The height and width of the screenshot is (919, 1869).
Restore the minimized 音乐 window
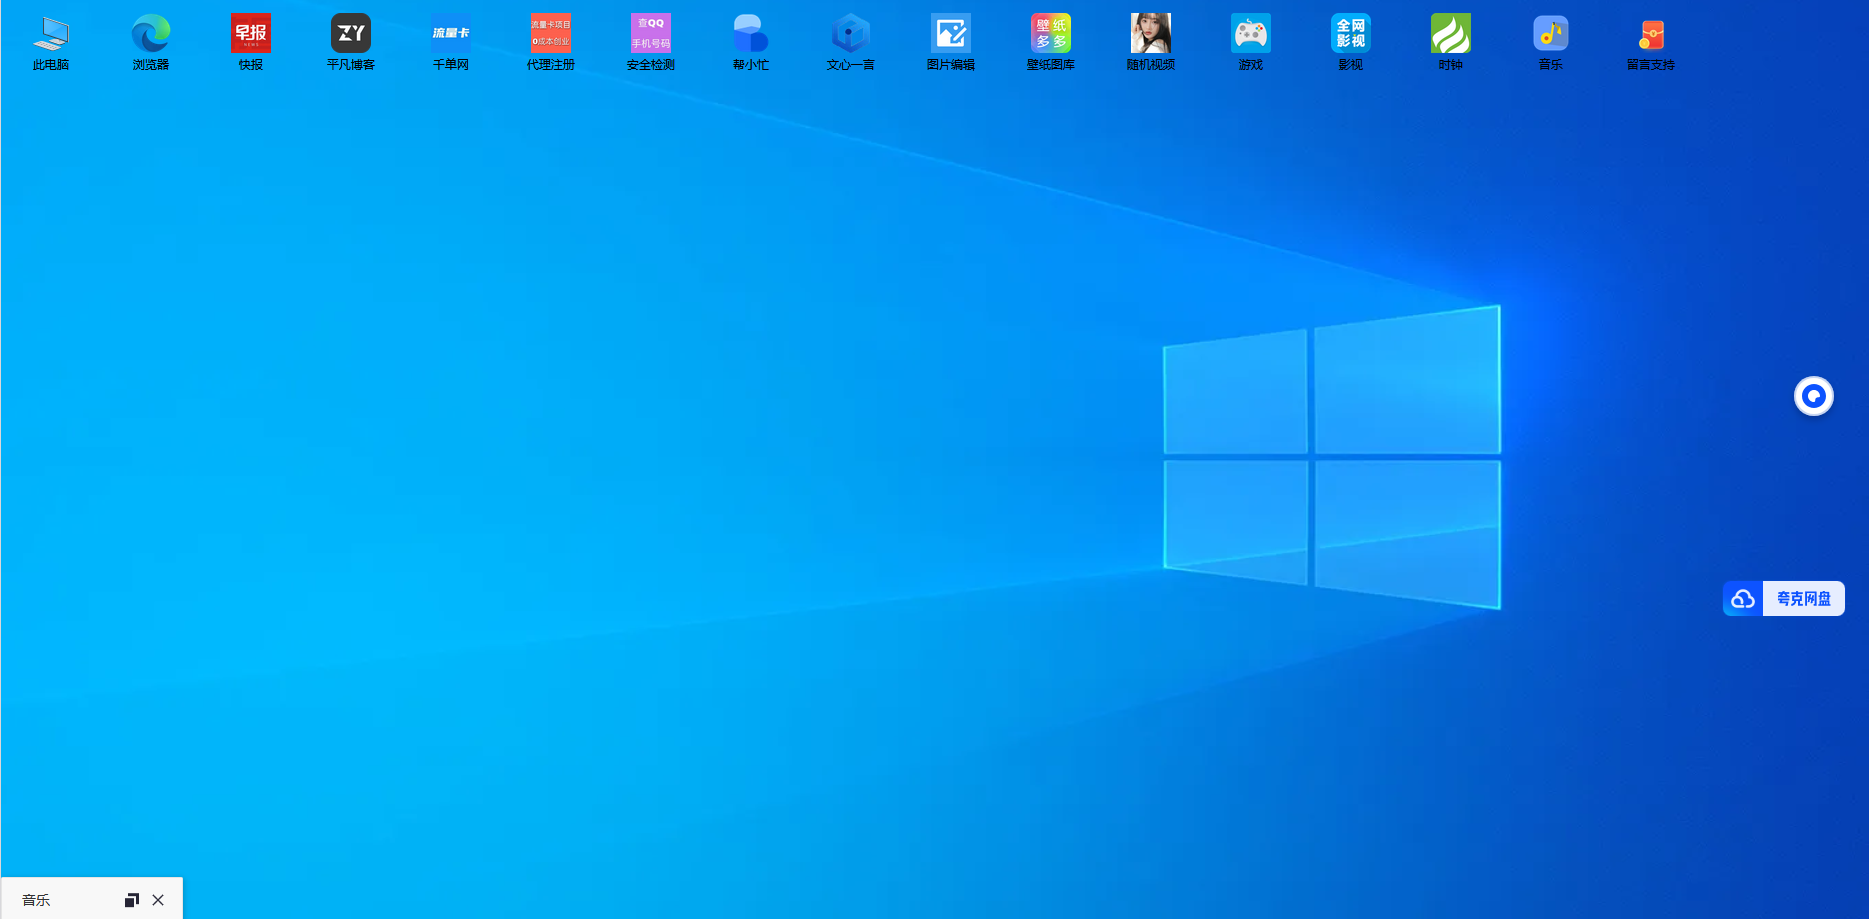click(x=131, y=900)
